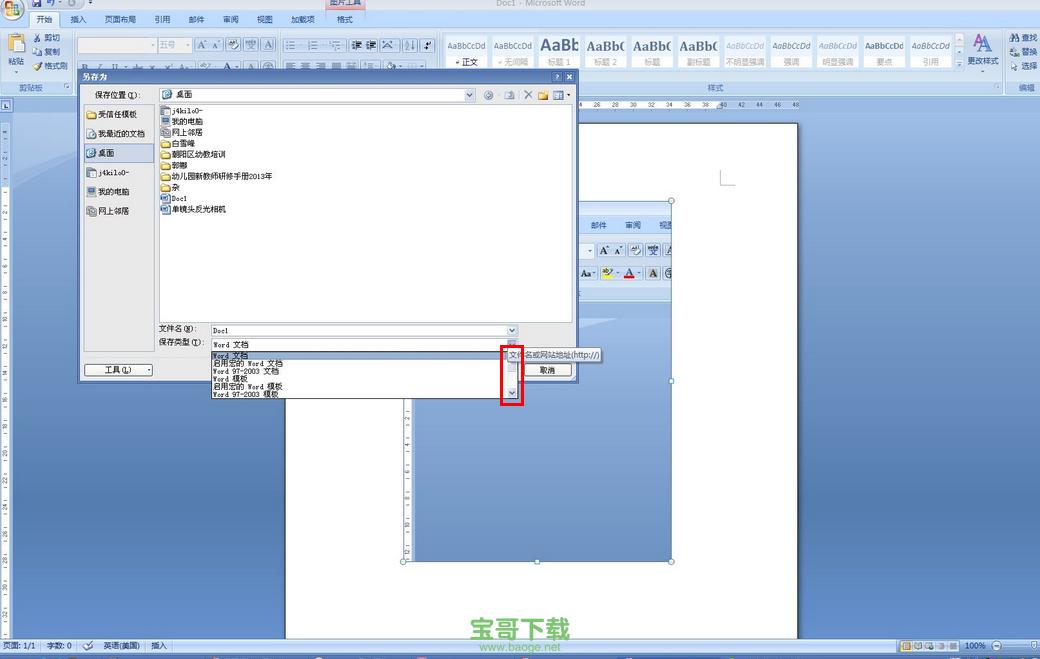Open the 工具 (Tools) menu button

tap(118, 370)
